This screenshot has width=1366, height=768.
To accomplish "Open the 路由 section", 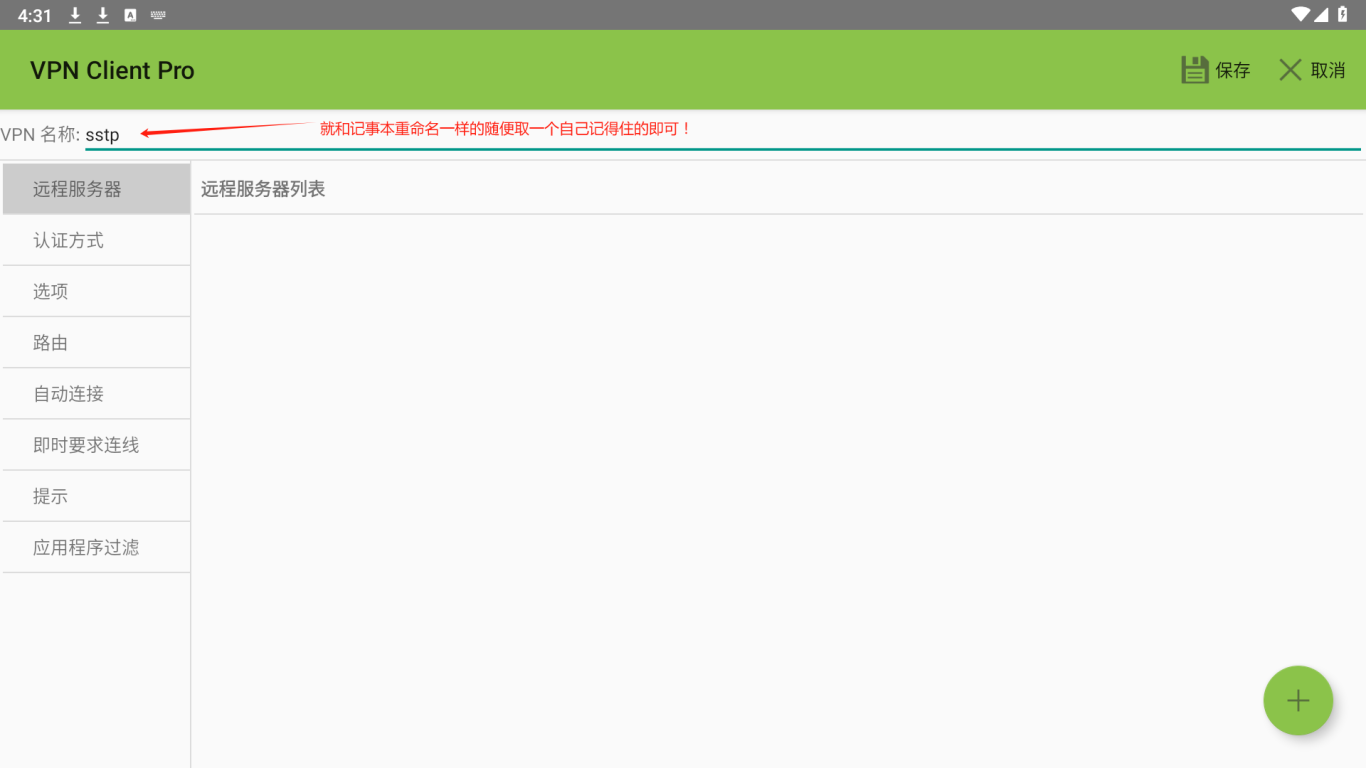I will [96, 343].
